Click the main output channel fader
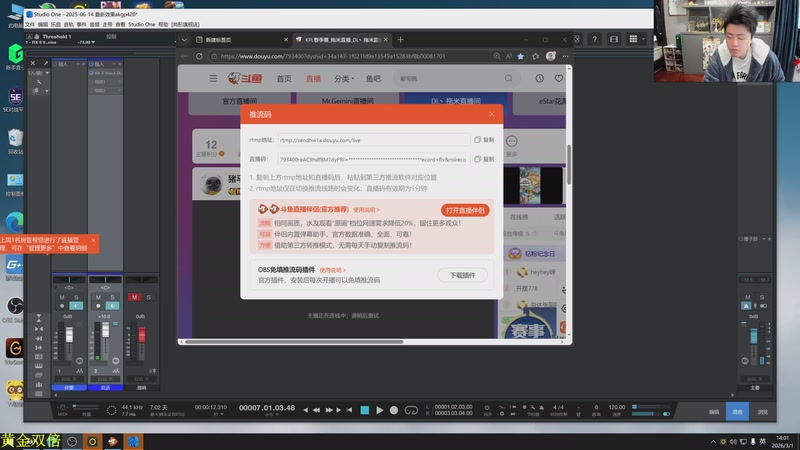Viewport: 800px width, 450px height. click(x=754, y=336)
